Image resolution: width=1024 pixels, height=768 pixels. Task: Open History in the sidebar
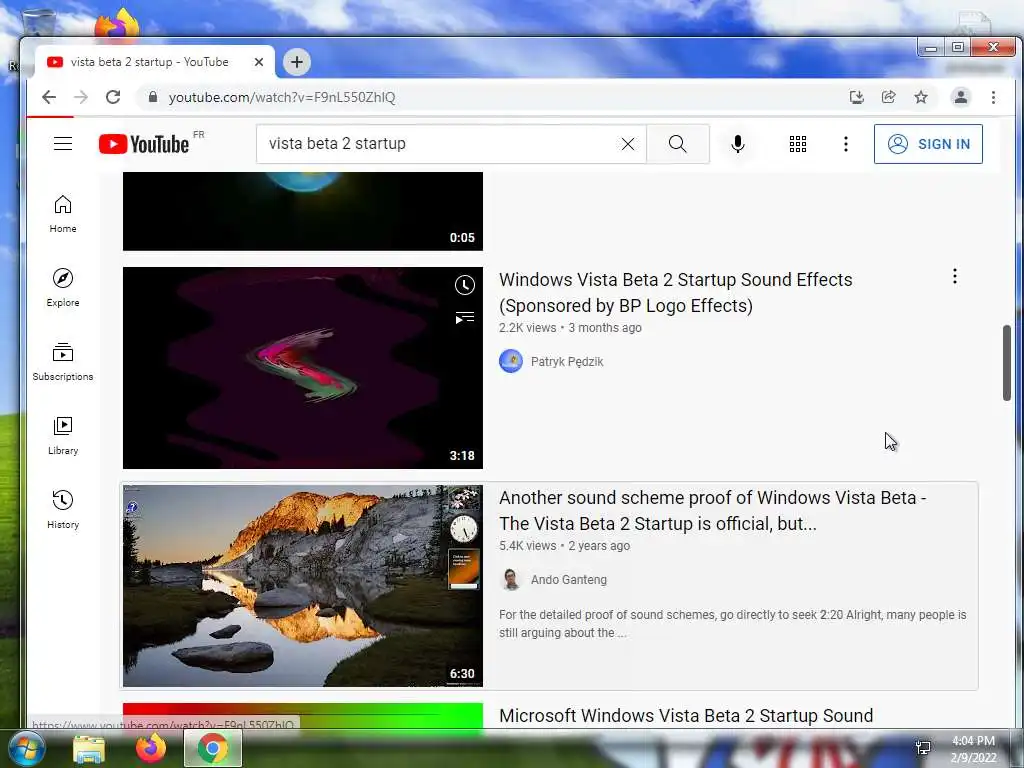tap(63, 510)
